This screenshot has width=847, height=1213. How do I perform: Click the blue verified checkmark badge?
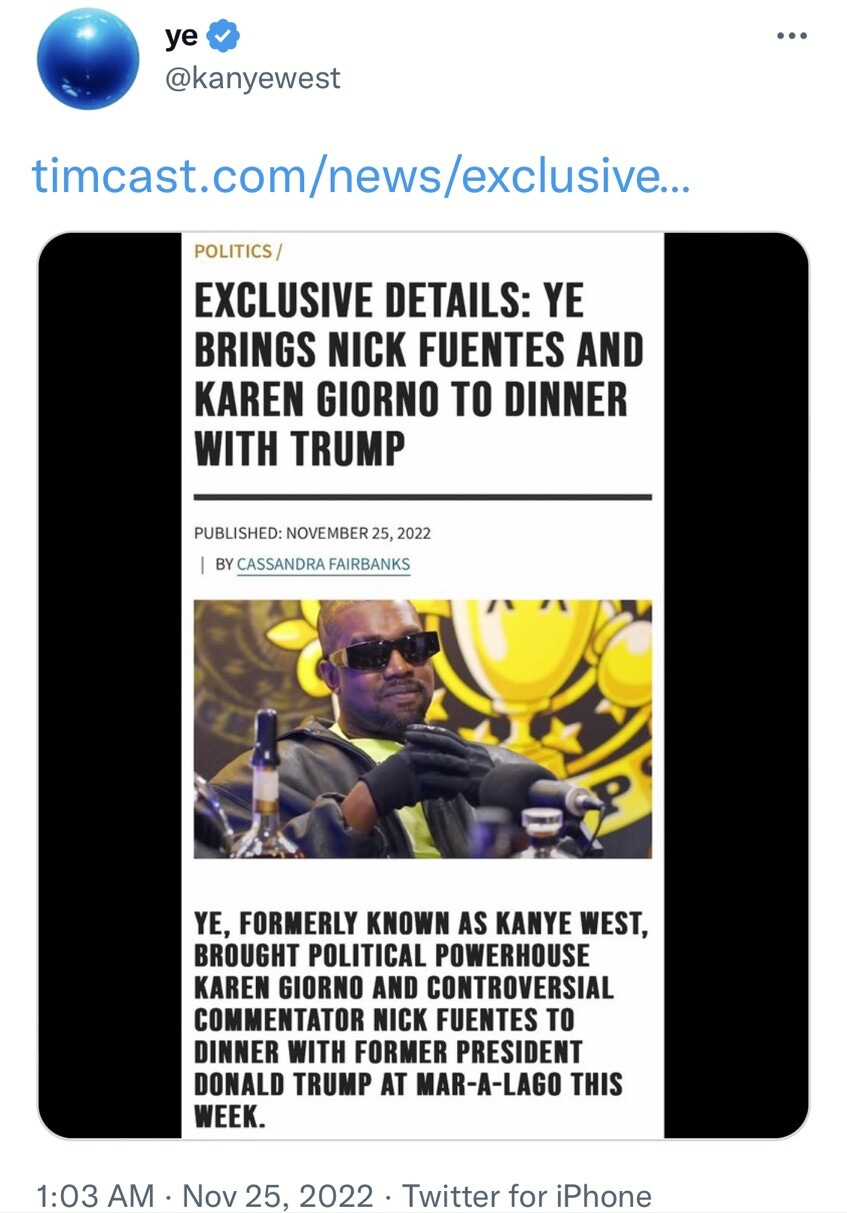224,37
